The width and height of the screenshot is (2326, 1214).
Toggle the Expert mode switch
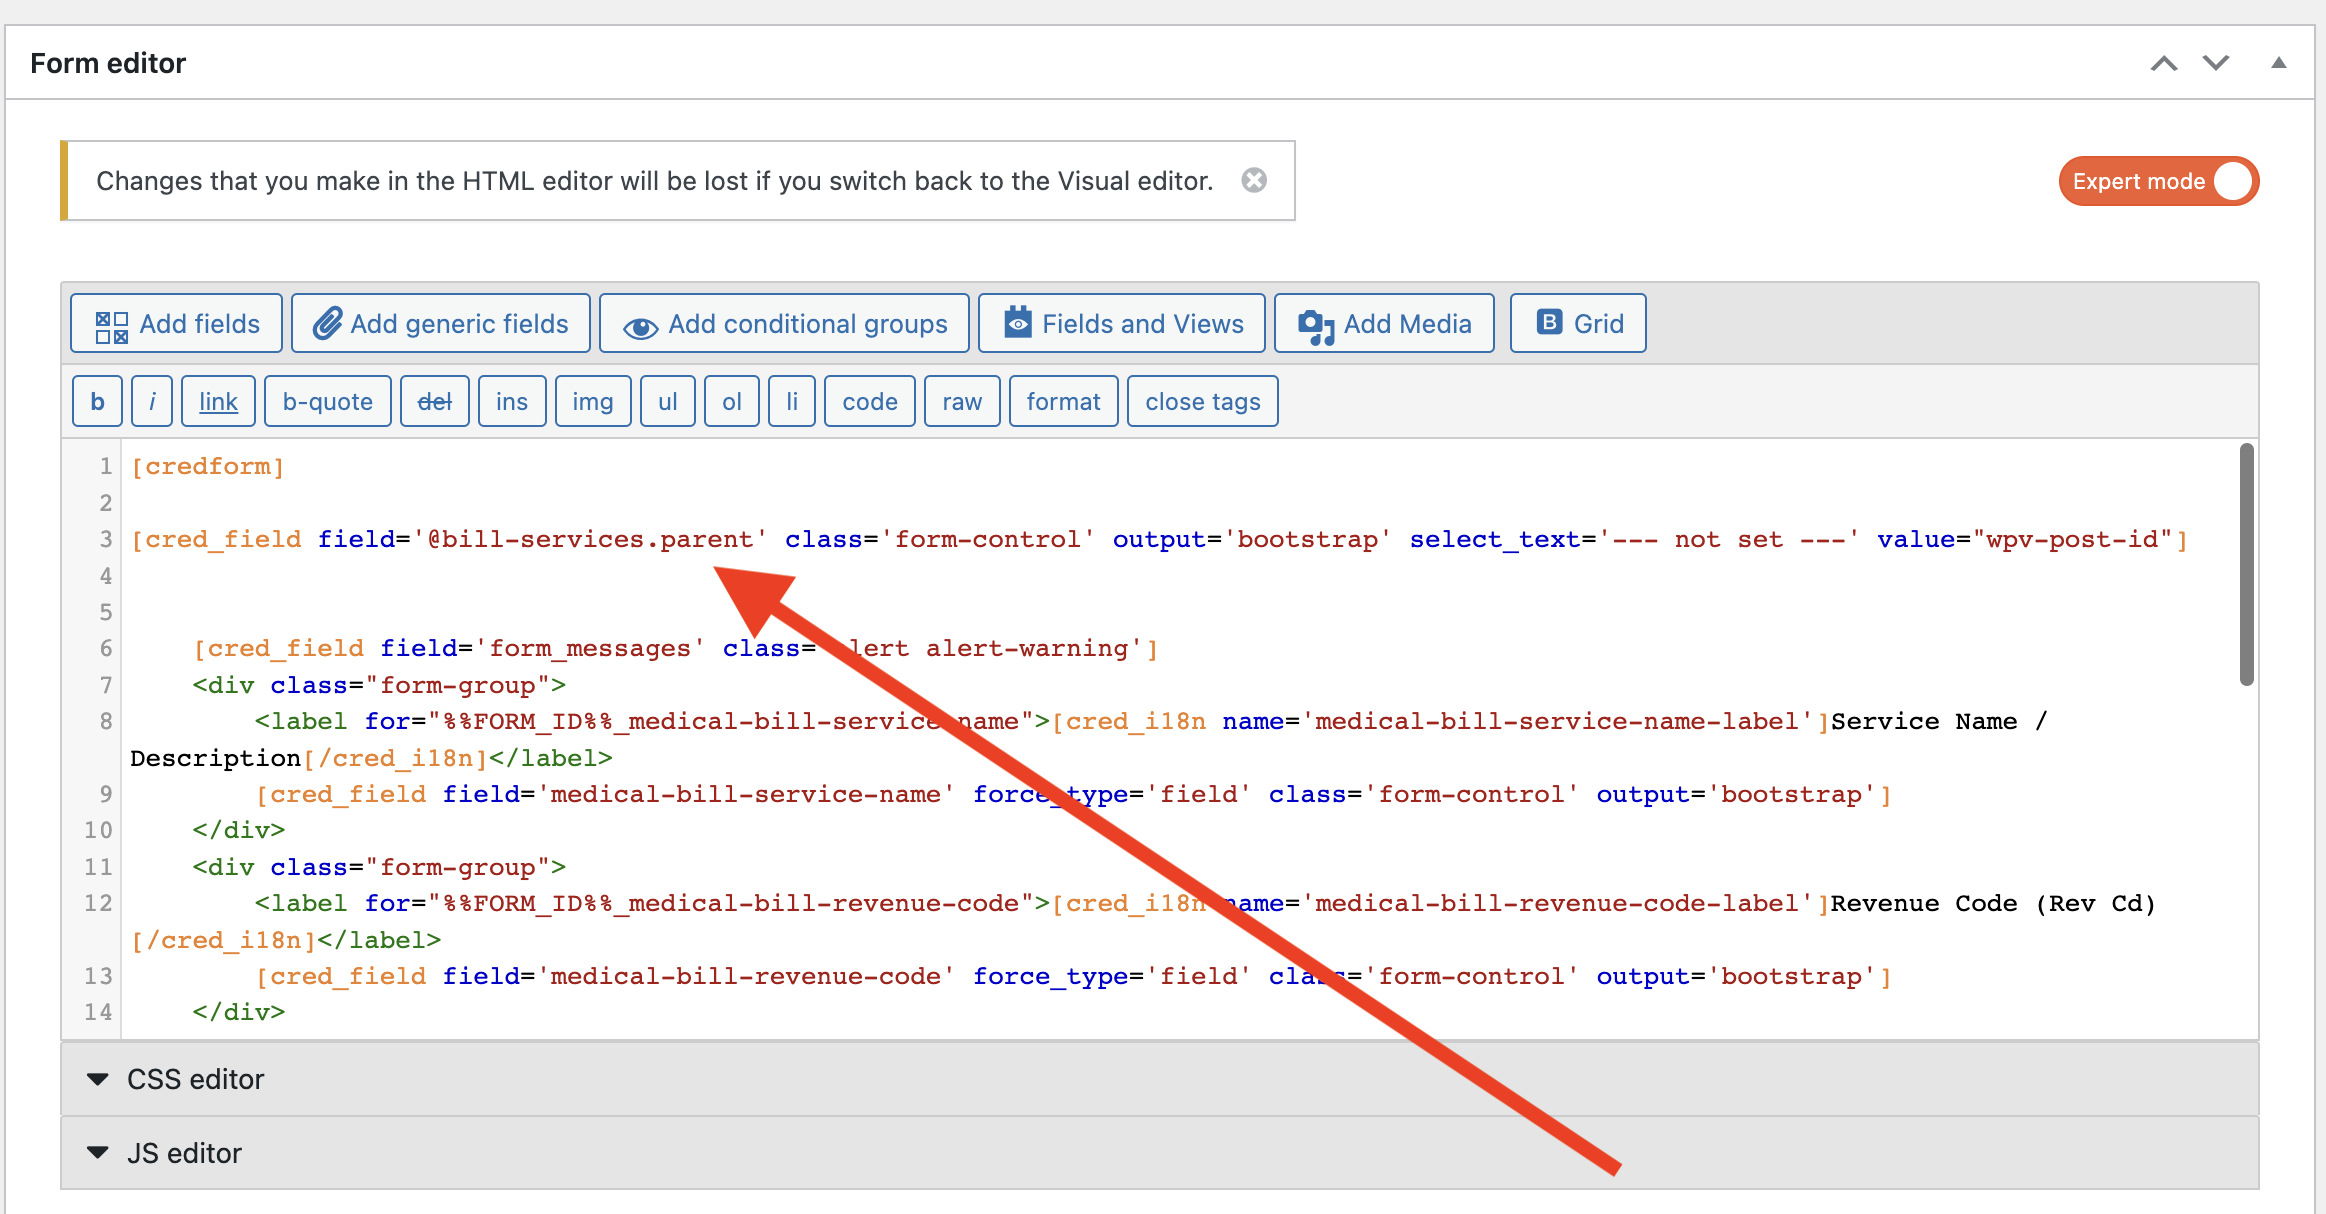pos(2158,181)
